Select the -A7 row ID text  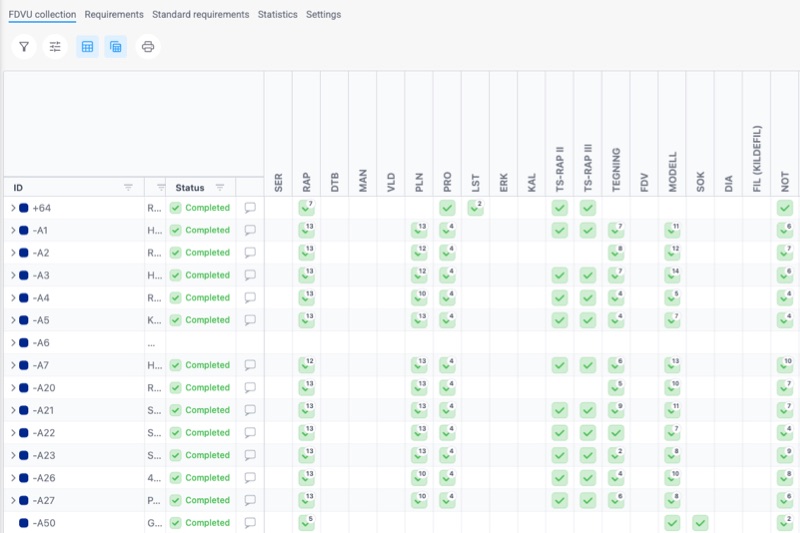coord(41,365)
